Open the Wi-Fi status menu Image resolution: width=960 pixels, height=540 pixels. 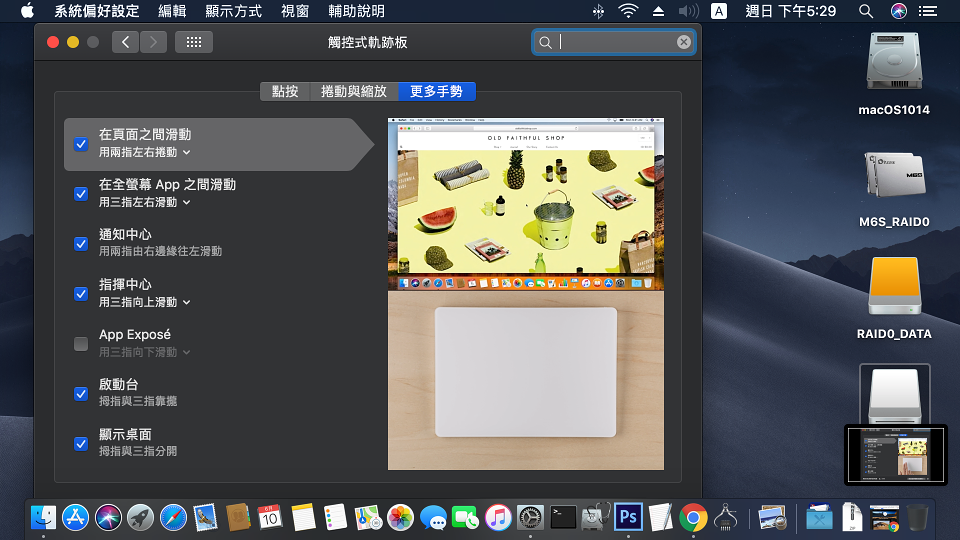[x=628, y=11]
